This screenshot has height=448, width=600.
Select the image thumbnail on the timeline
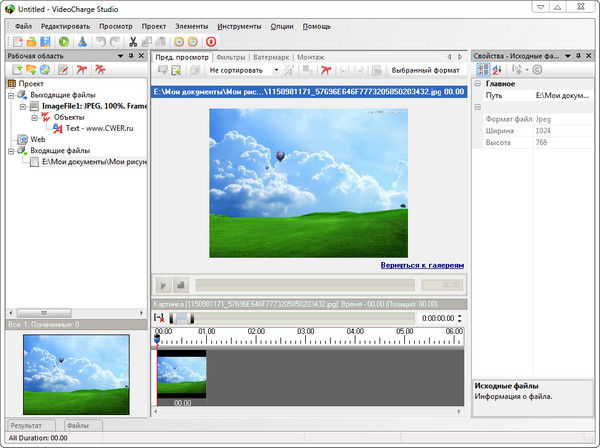click(x=181, y=376)
